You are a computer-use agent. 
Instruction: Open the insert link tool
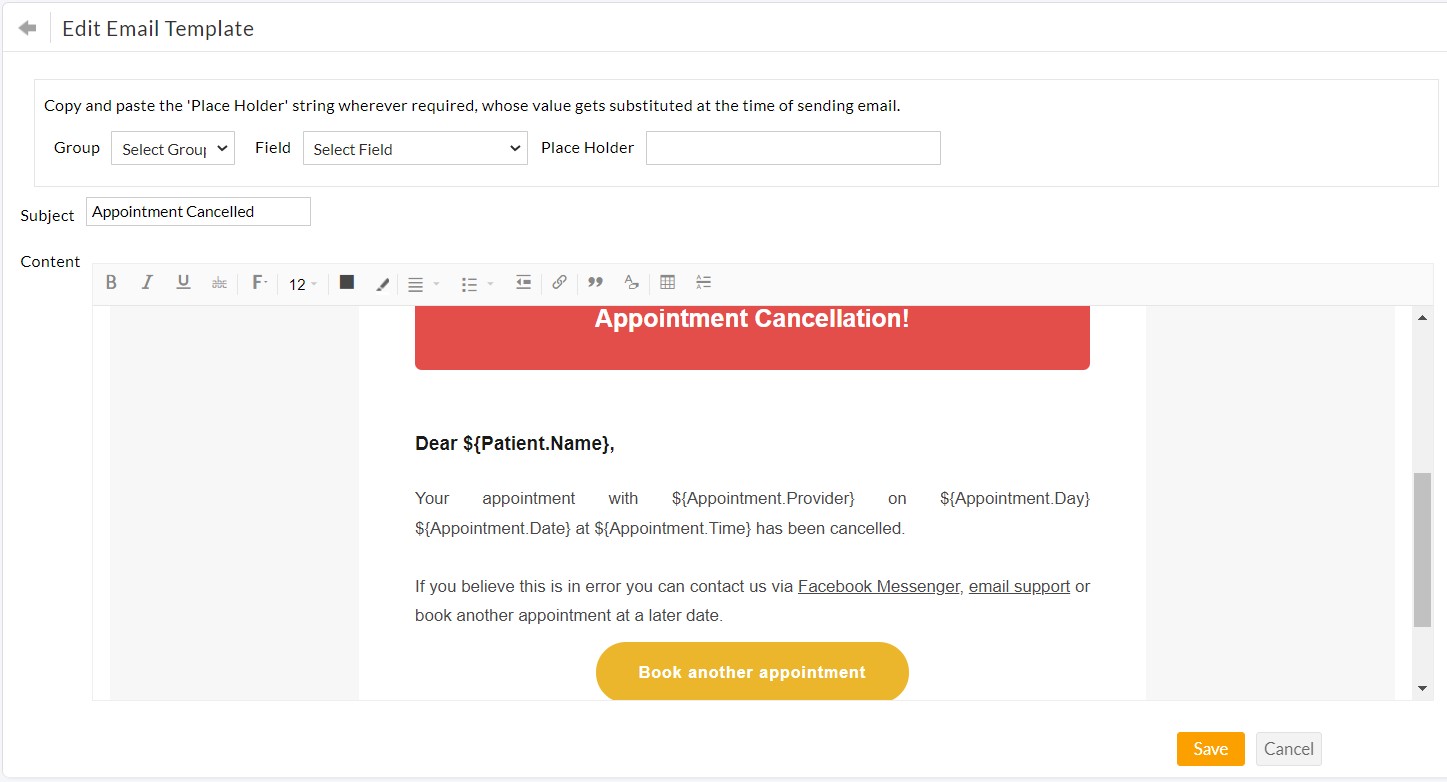[x=559, y=282]
